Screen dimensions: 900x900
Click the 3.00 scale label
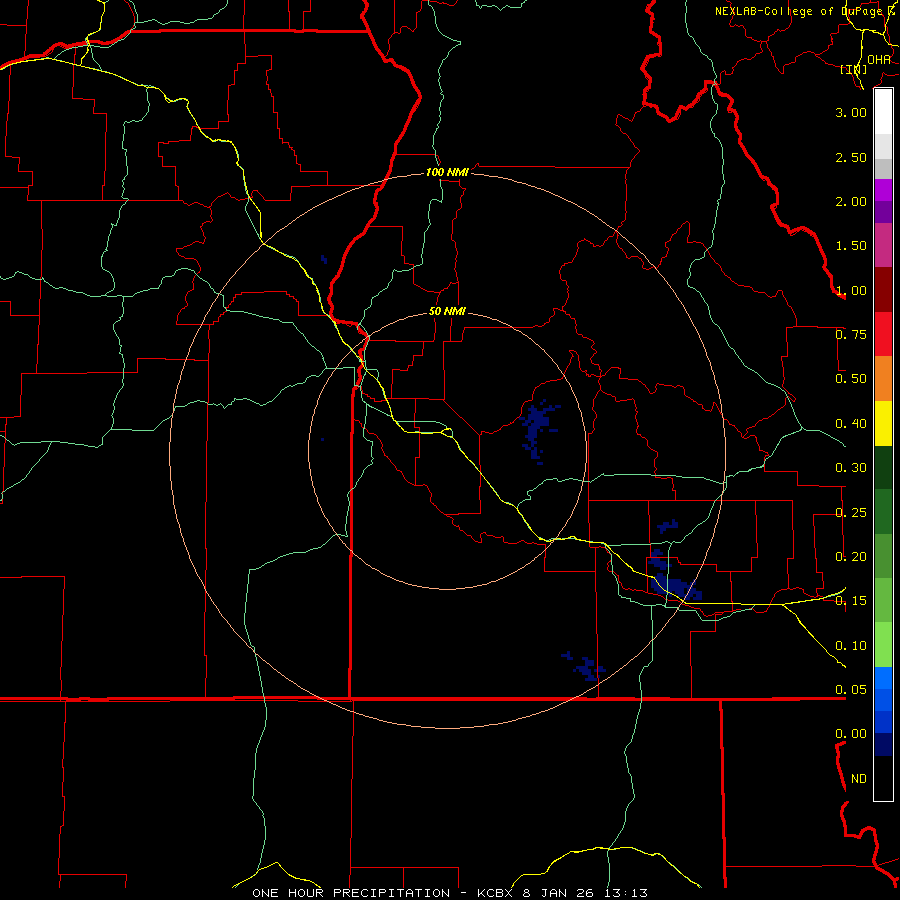pyautogui.click(x=851, y=112)
